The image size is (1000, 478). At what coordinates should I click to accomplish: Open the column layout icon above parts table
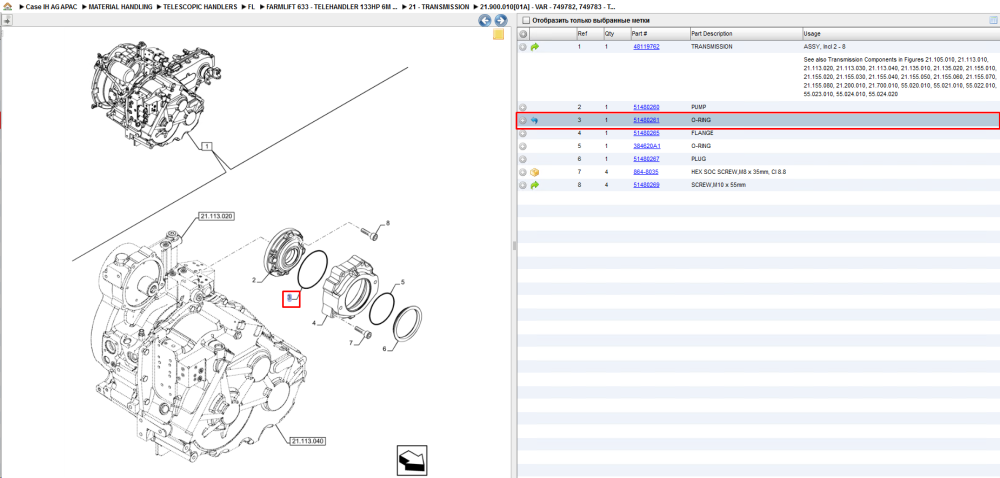(992, 20)
